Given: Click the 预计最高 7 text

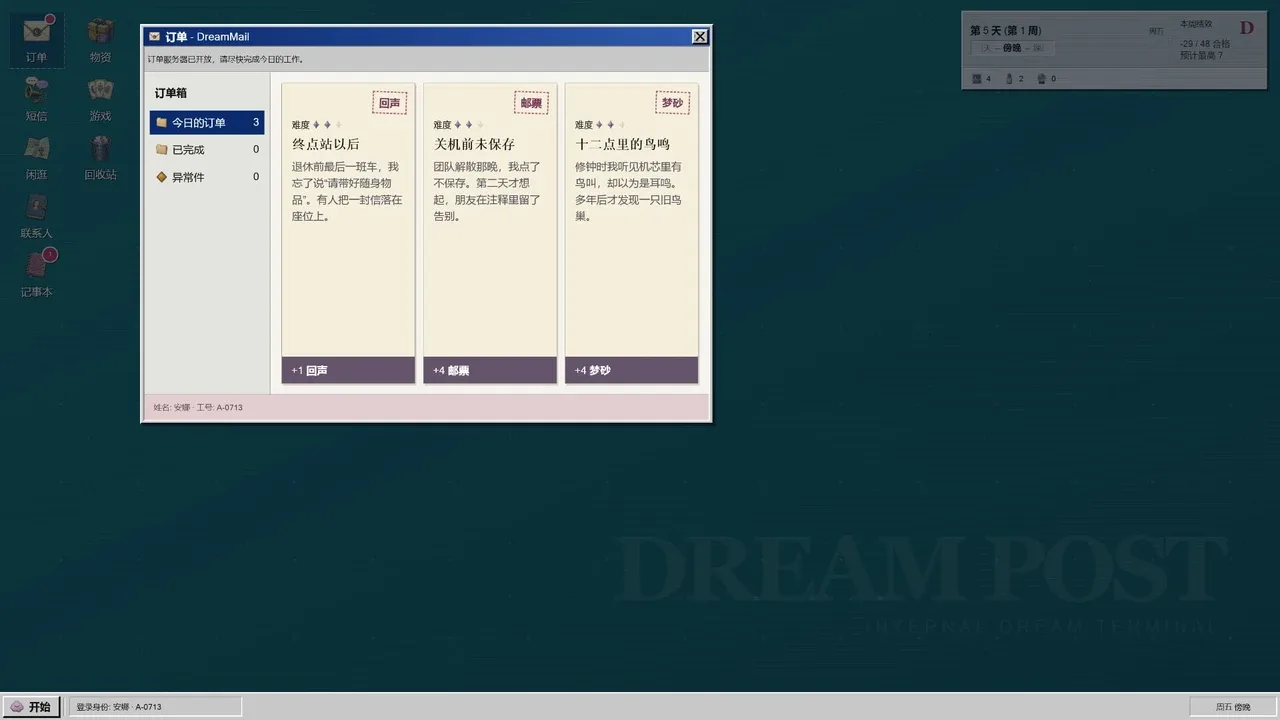Looking at the screenshot, I should pyautogui.click(x=1201, y=55).
